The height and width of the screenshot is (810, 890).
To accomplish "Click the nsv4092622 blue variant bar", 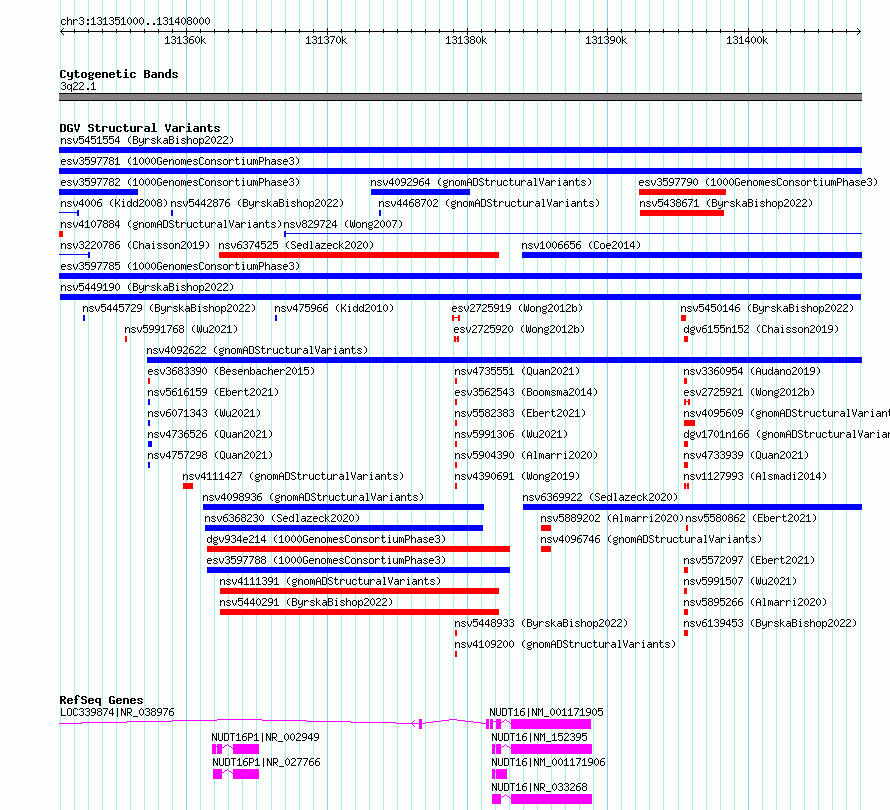I will (x=504, y=360).
